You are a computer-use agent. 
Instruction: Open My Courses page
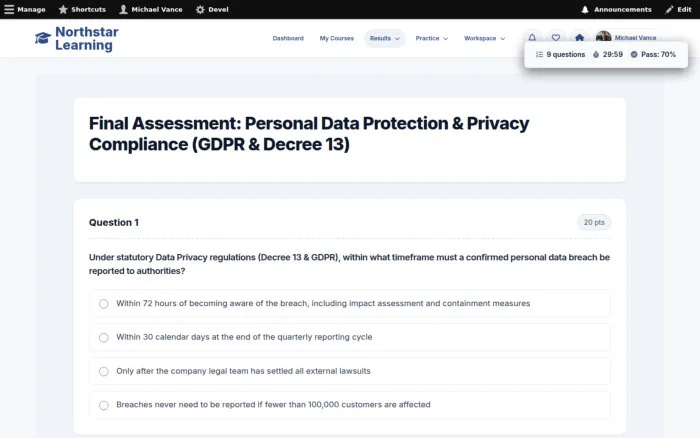[337, 38]
